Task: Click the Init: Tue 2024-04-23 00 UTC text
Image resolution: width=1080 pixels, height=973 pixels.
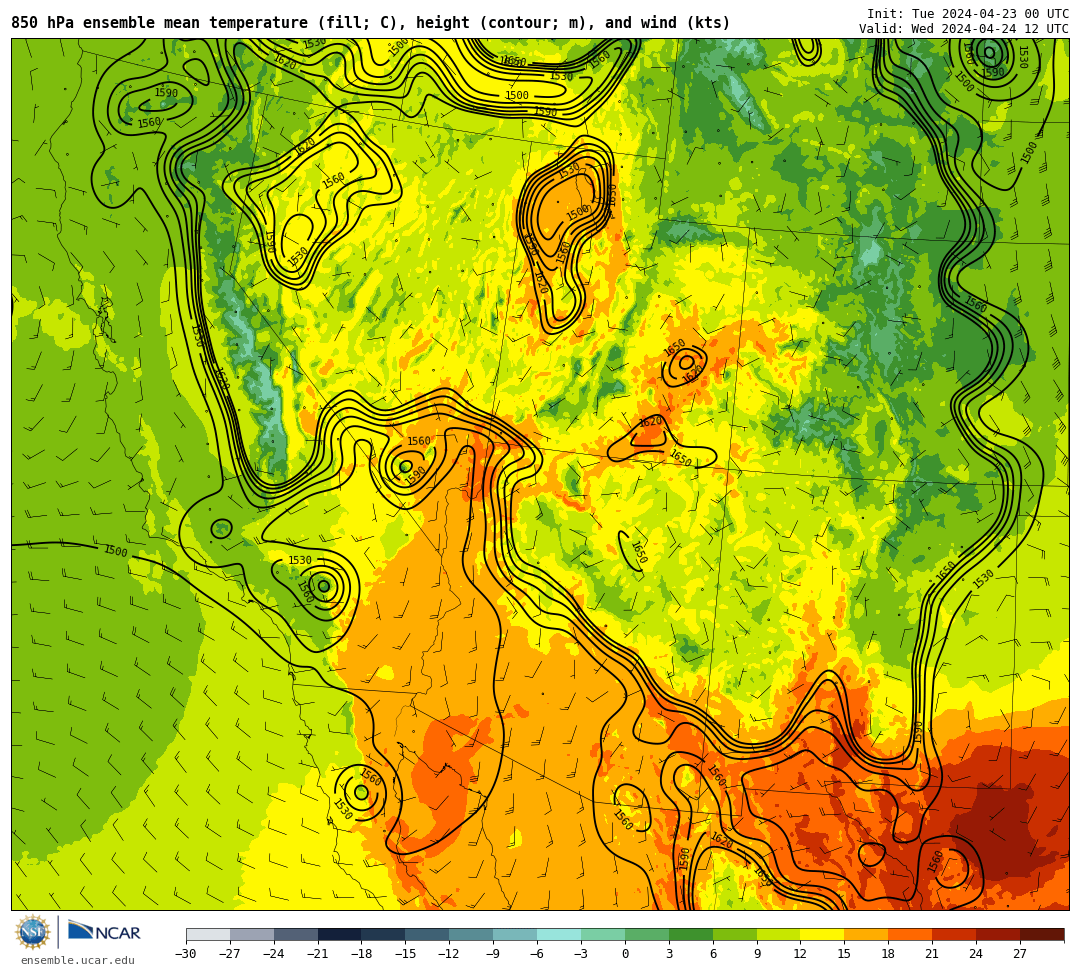Action: pos(968,14)
